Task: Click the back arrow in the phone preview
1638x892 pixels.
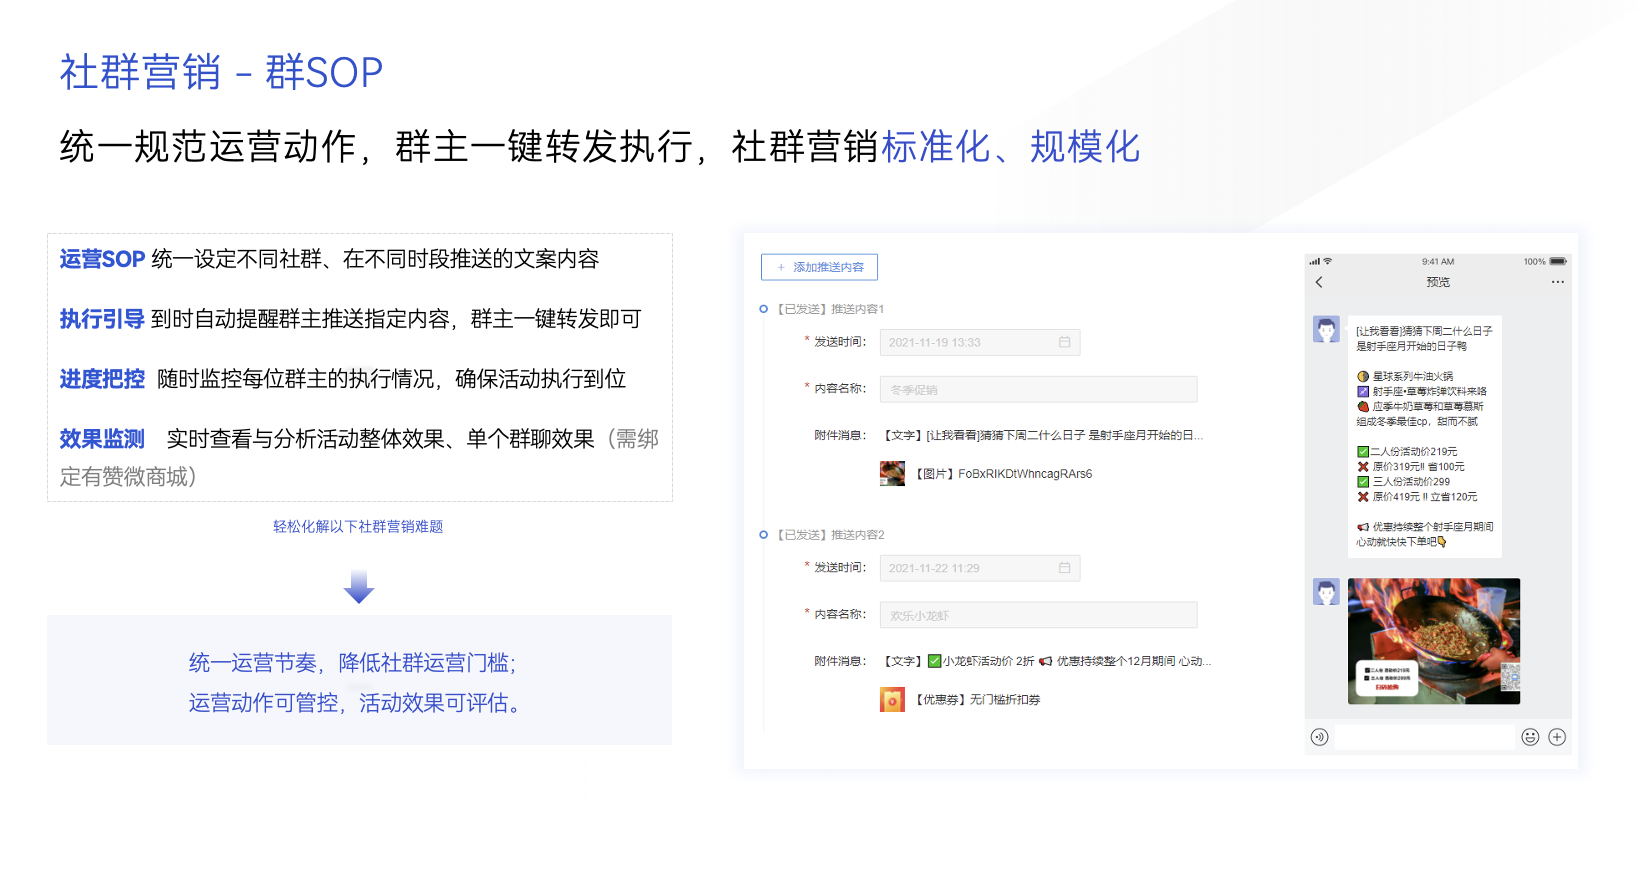Action: (x=1319, y=282)
